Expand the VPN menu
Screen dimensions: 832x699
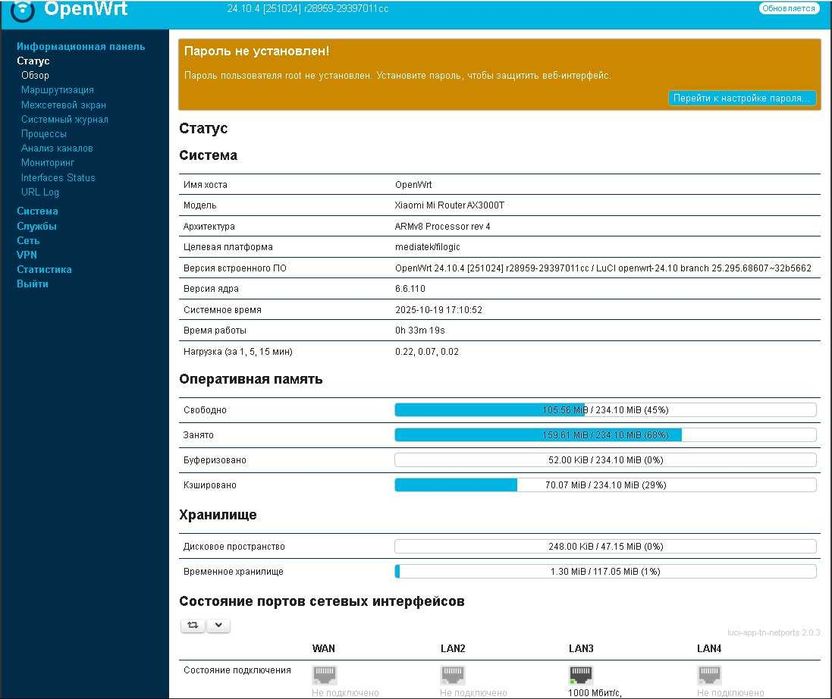[x=27, y=255]
